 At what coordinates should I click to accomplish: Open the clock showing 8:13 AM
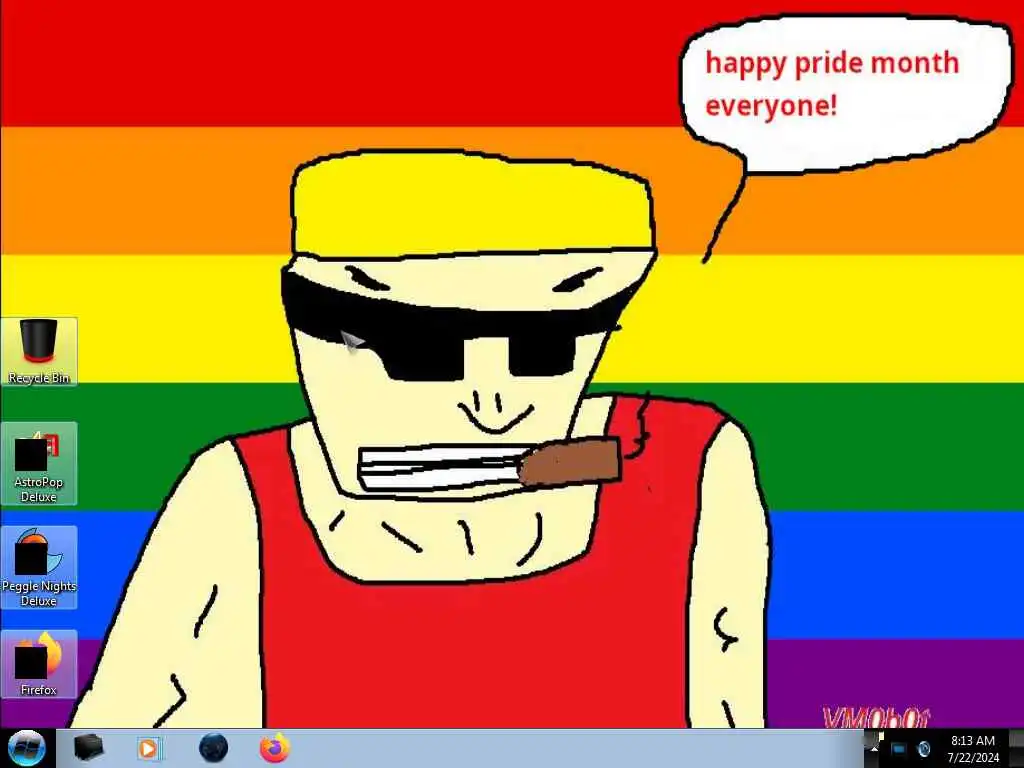pos(973,749)
